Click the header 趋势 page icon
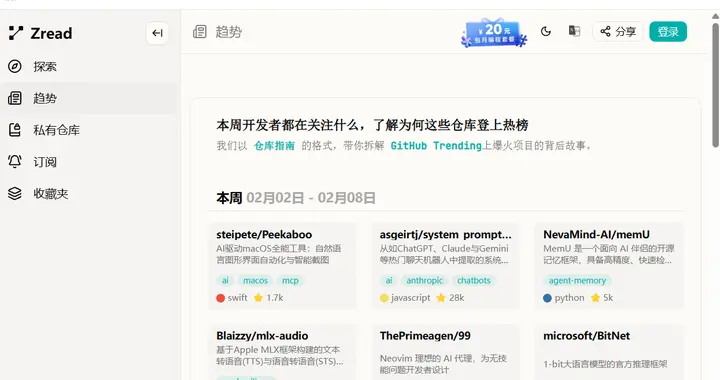Screen dimensions: 720x380 point(200,32)
